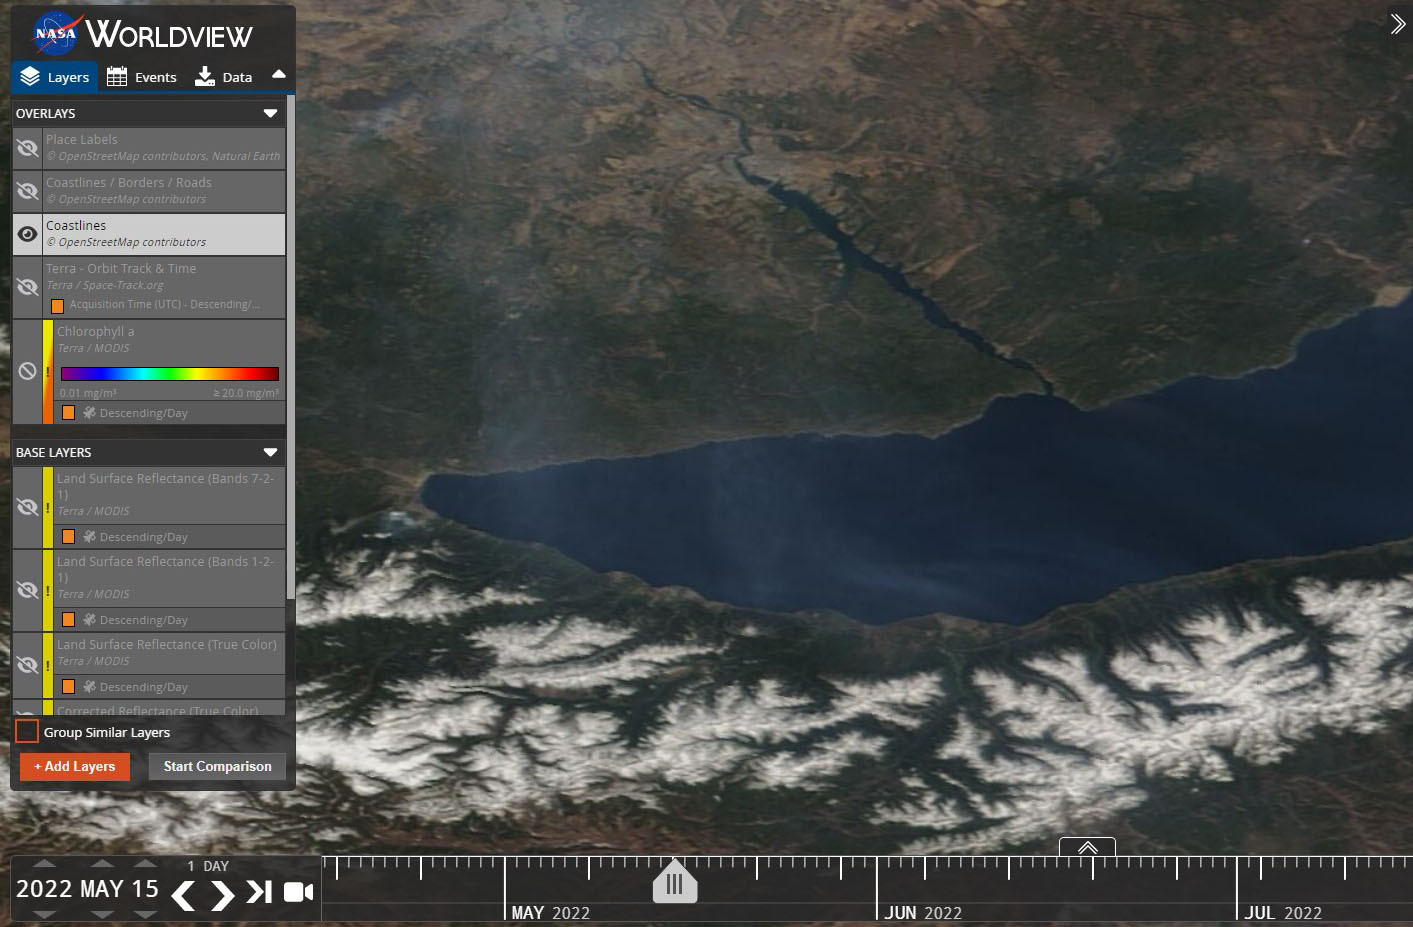Image resolution: width=1413 pixels, height=927 pixels.
Task: Show the Place Labels overlay
Action: 28,149
